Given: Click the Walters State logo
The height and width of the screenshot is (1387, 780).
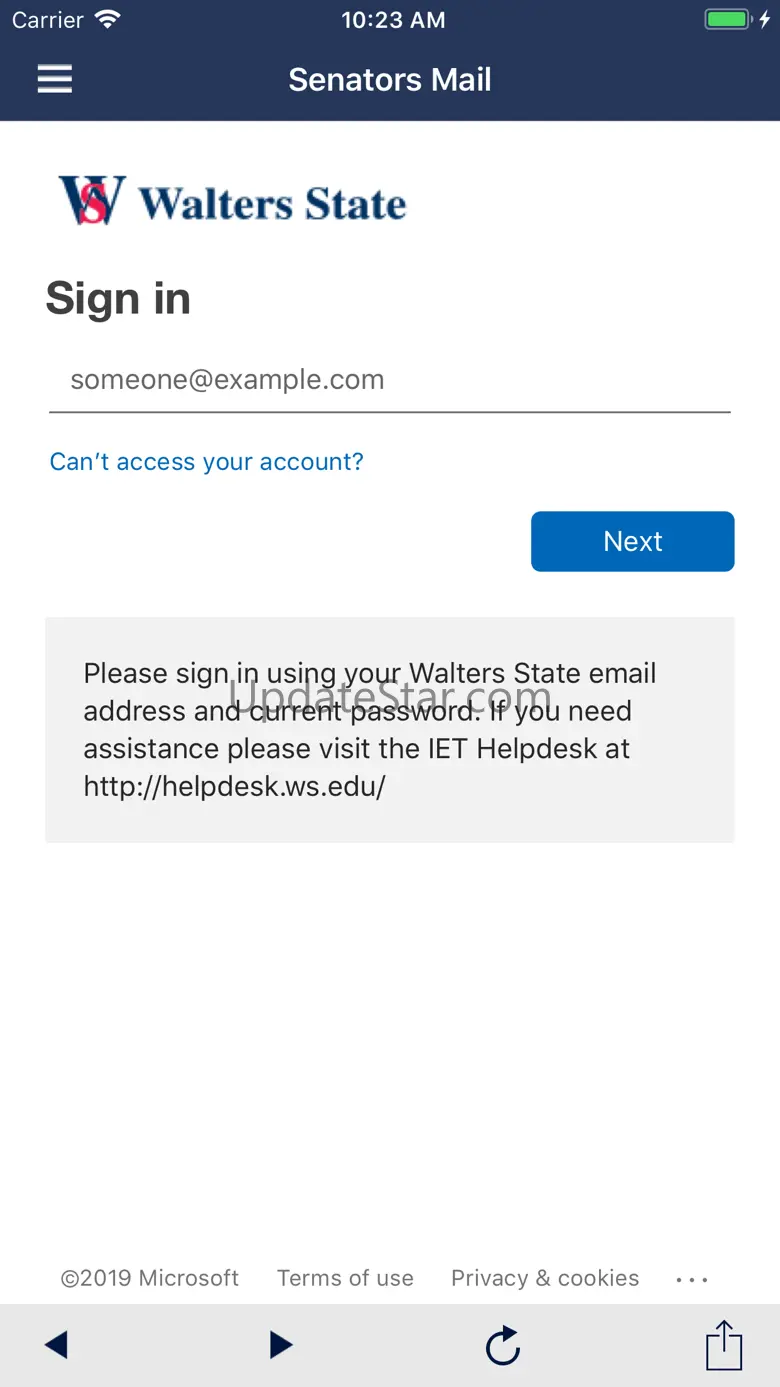Looking at the screenshot, I should tap(233, 200).
